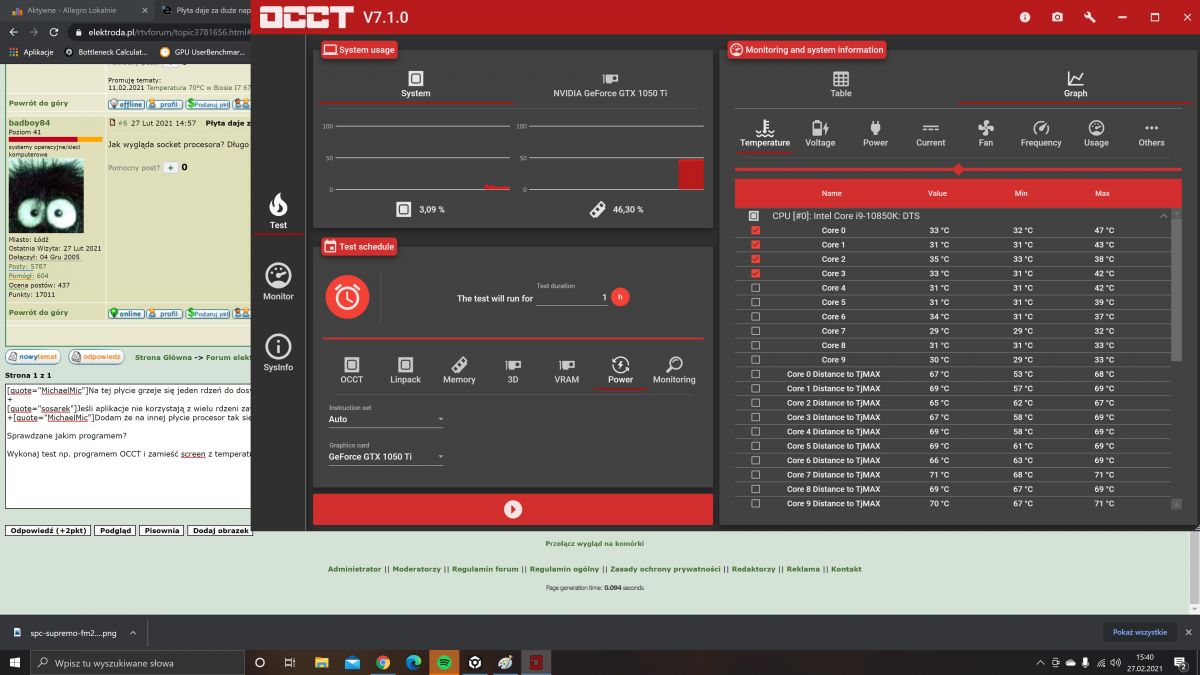Uncheck the Core 3 temperature checkbox
The image size is (1200, 675).
coord(755,273)
